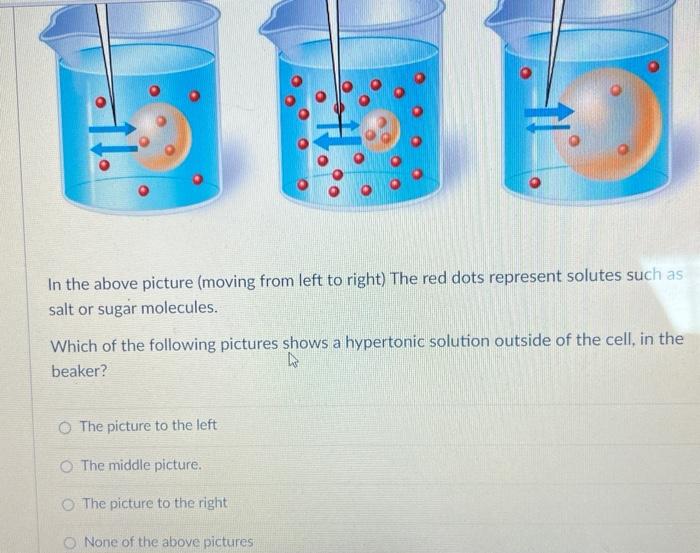Click "The middle picture." label text

(142, 465)
